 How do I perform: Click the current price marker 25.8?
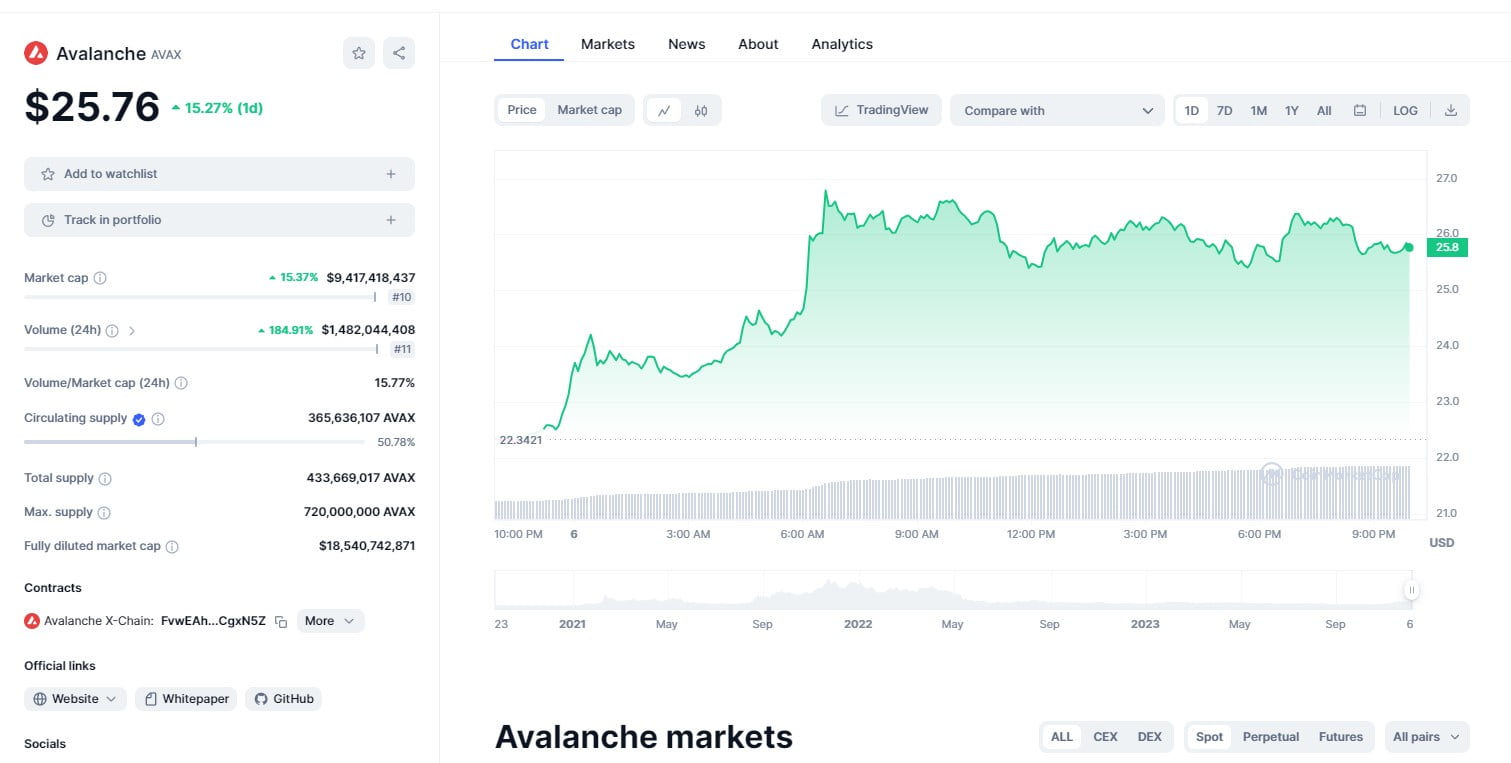[x=1446, y=247]
